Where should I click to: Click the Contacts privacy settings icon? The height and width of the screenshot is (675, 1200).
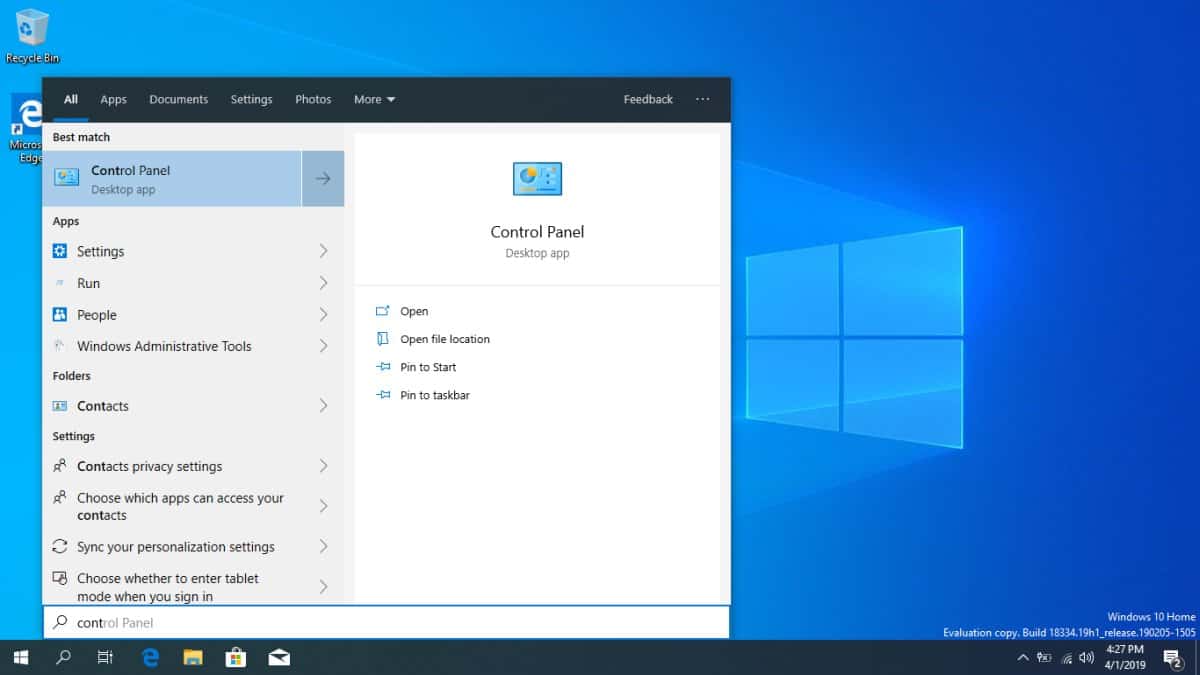click(x=60, y=466)
